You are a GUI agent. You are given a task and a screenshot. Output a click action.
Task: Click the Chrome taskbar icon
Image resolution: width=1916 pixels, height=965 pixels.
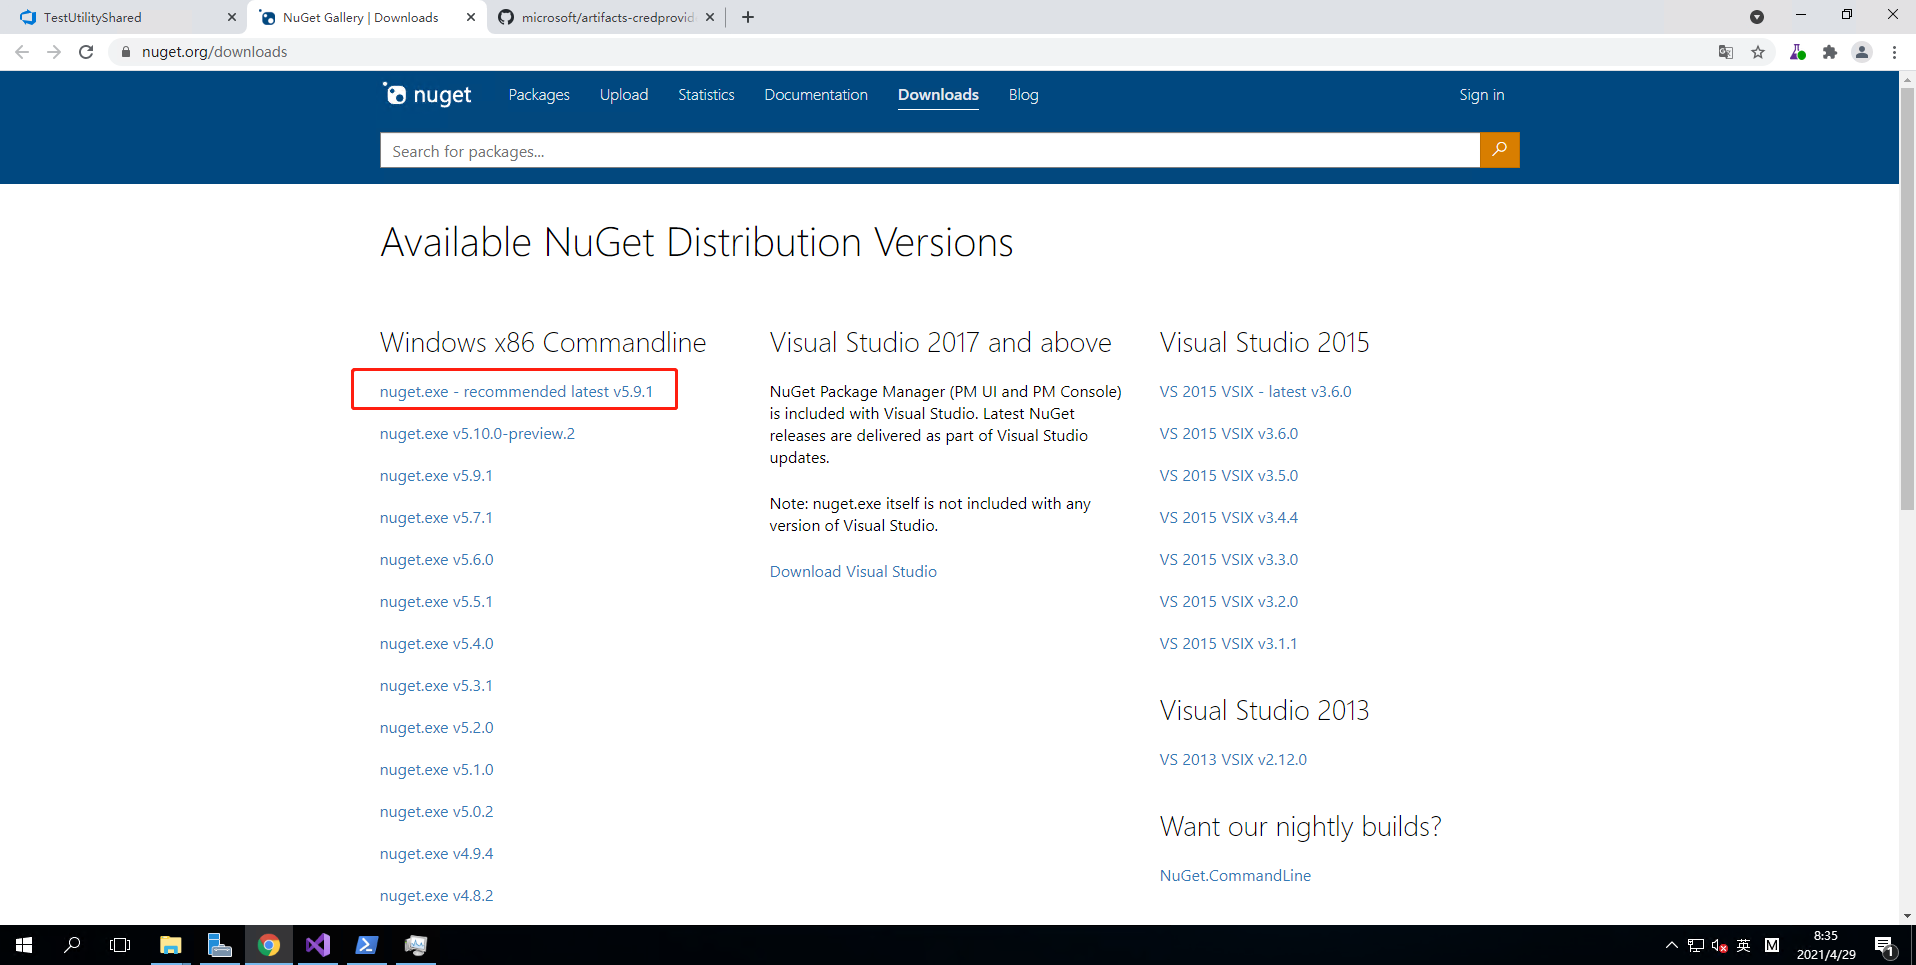point(269,945)
